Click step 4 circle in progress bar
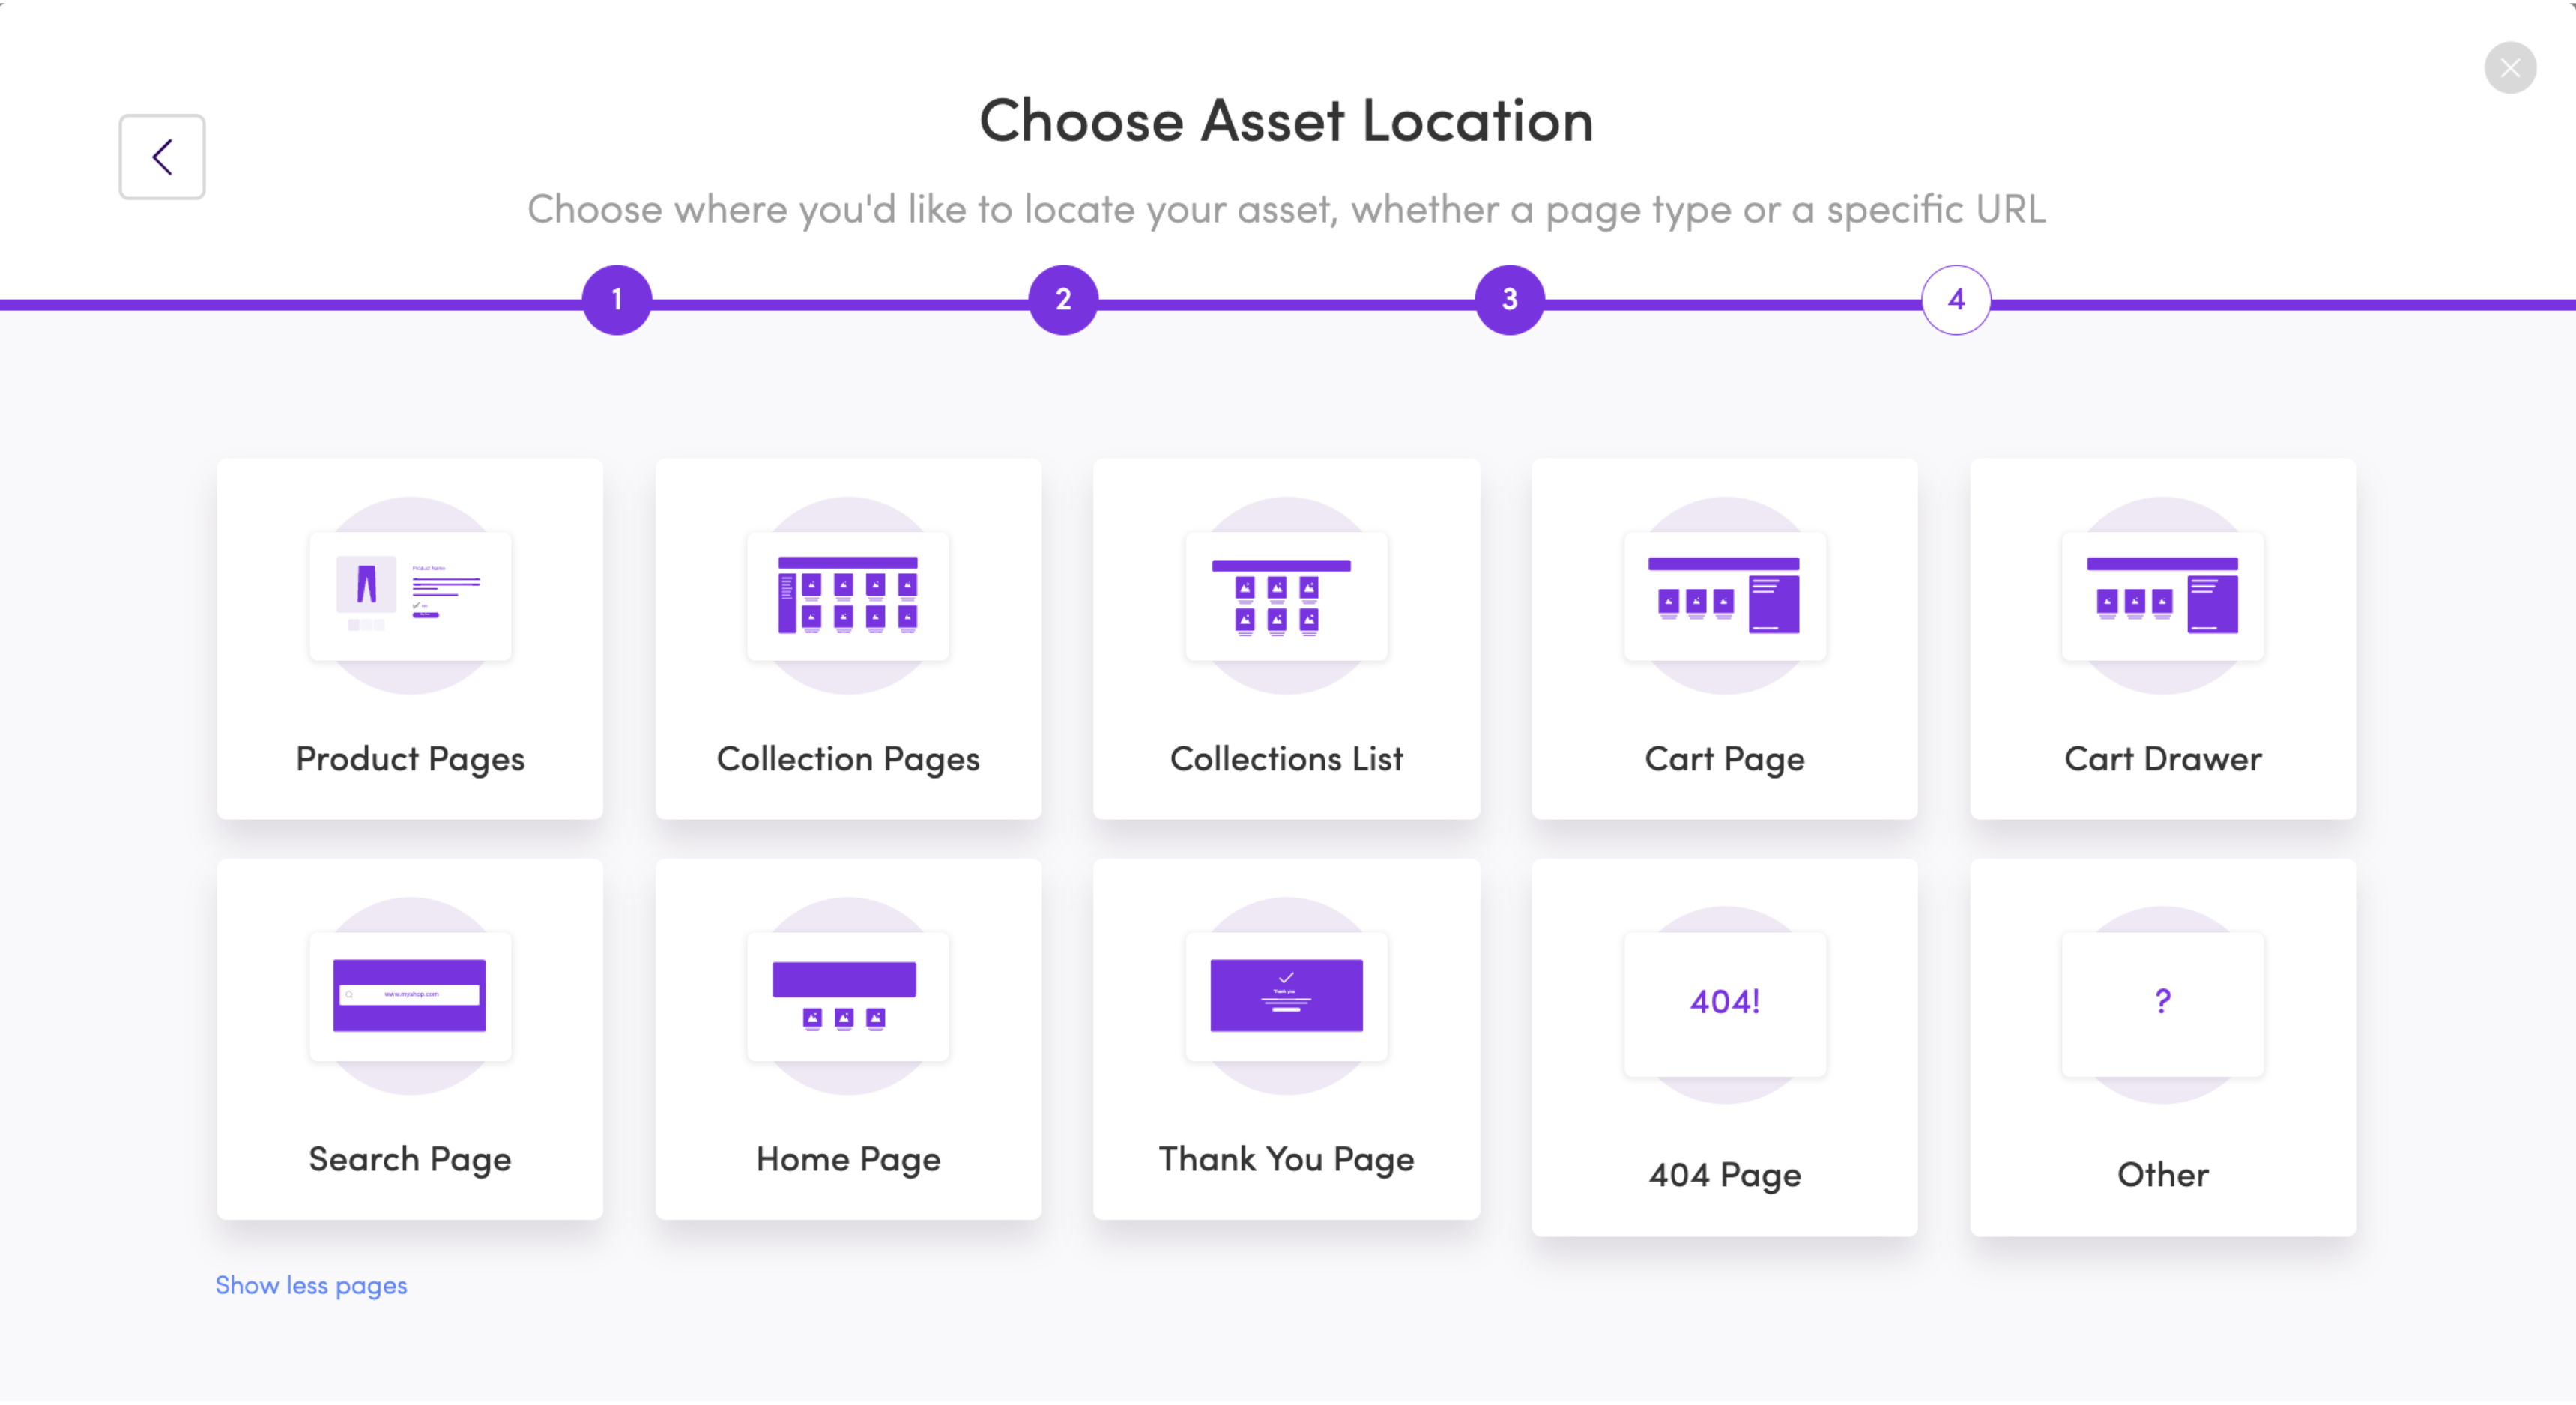 [1956, 299]
